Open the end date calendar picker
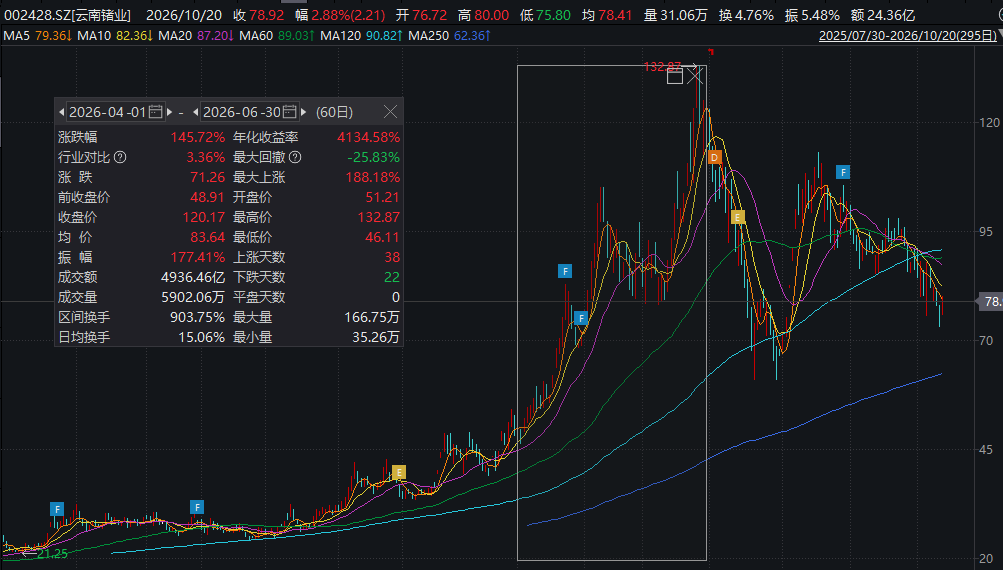 (x=289, y=112)
